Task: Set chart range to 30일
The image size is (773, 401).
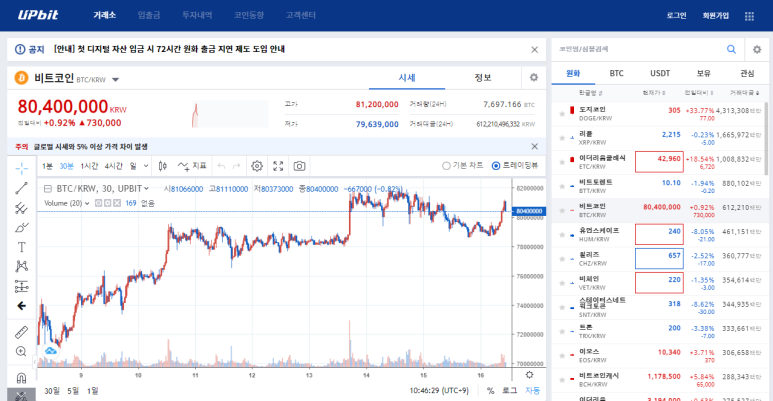Action: click(52, 391)
